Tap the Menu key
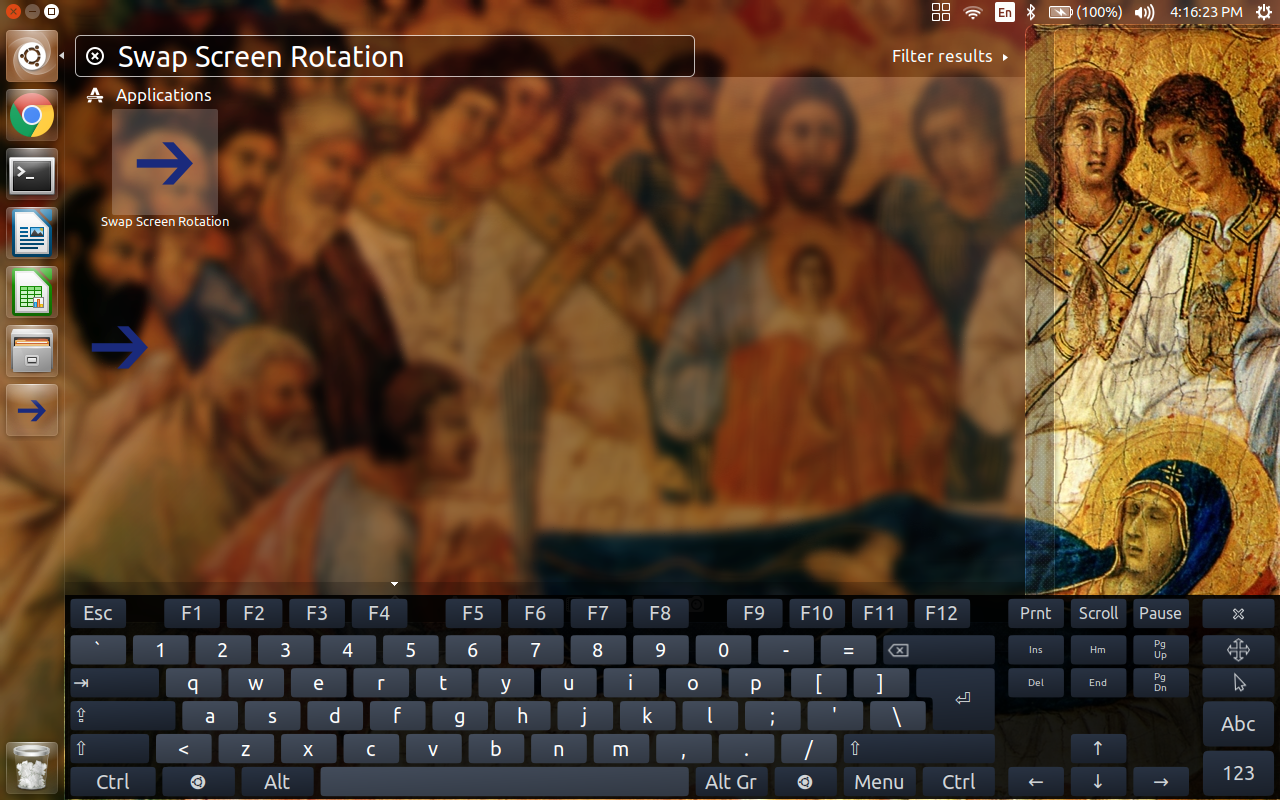 coord(879,782)
